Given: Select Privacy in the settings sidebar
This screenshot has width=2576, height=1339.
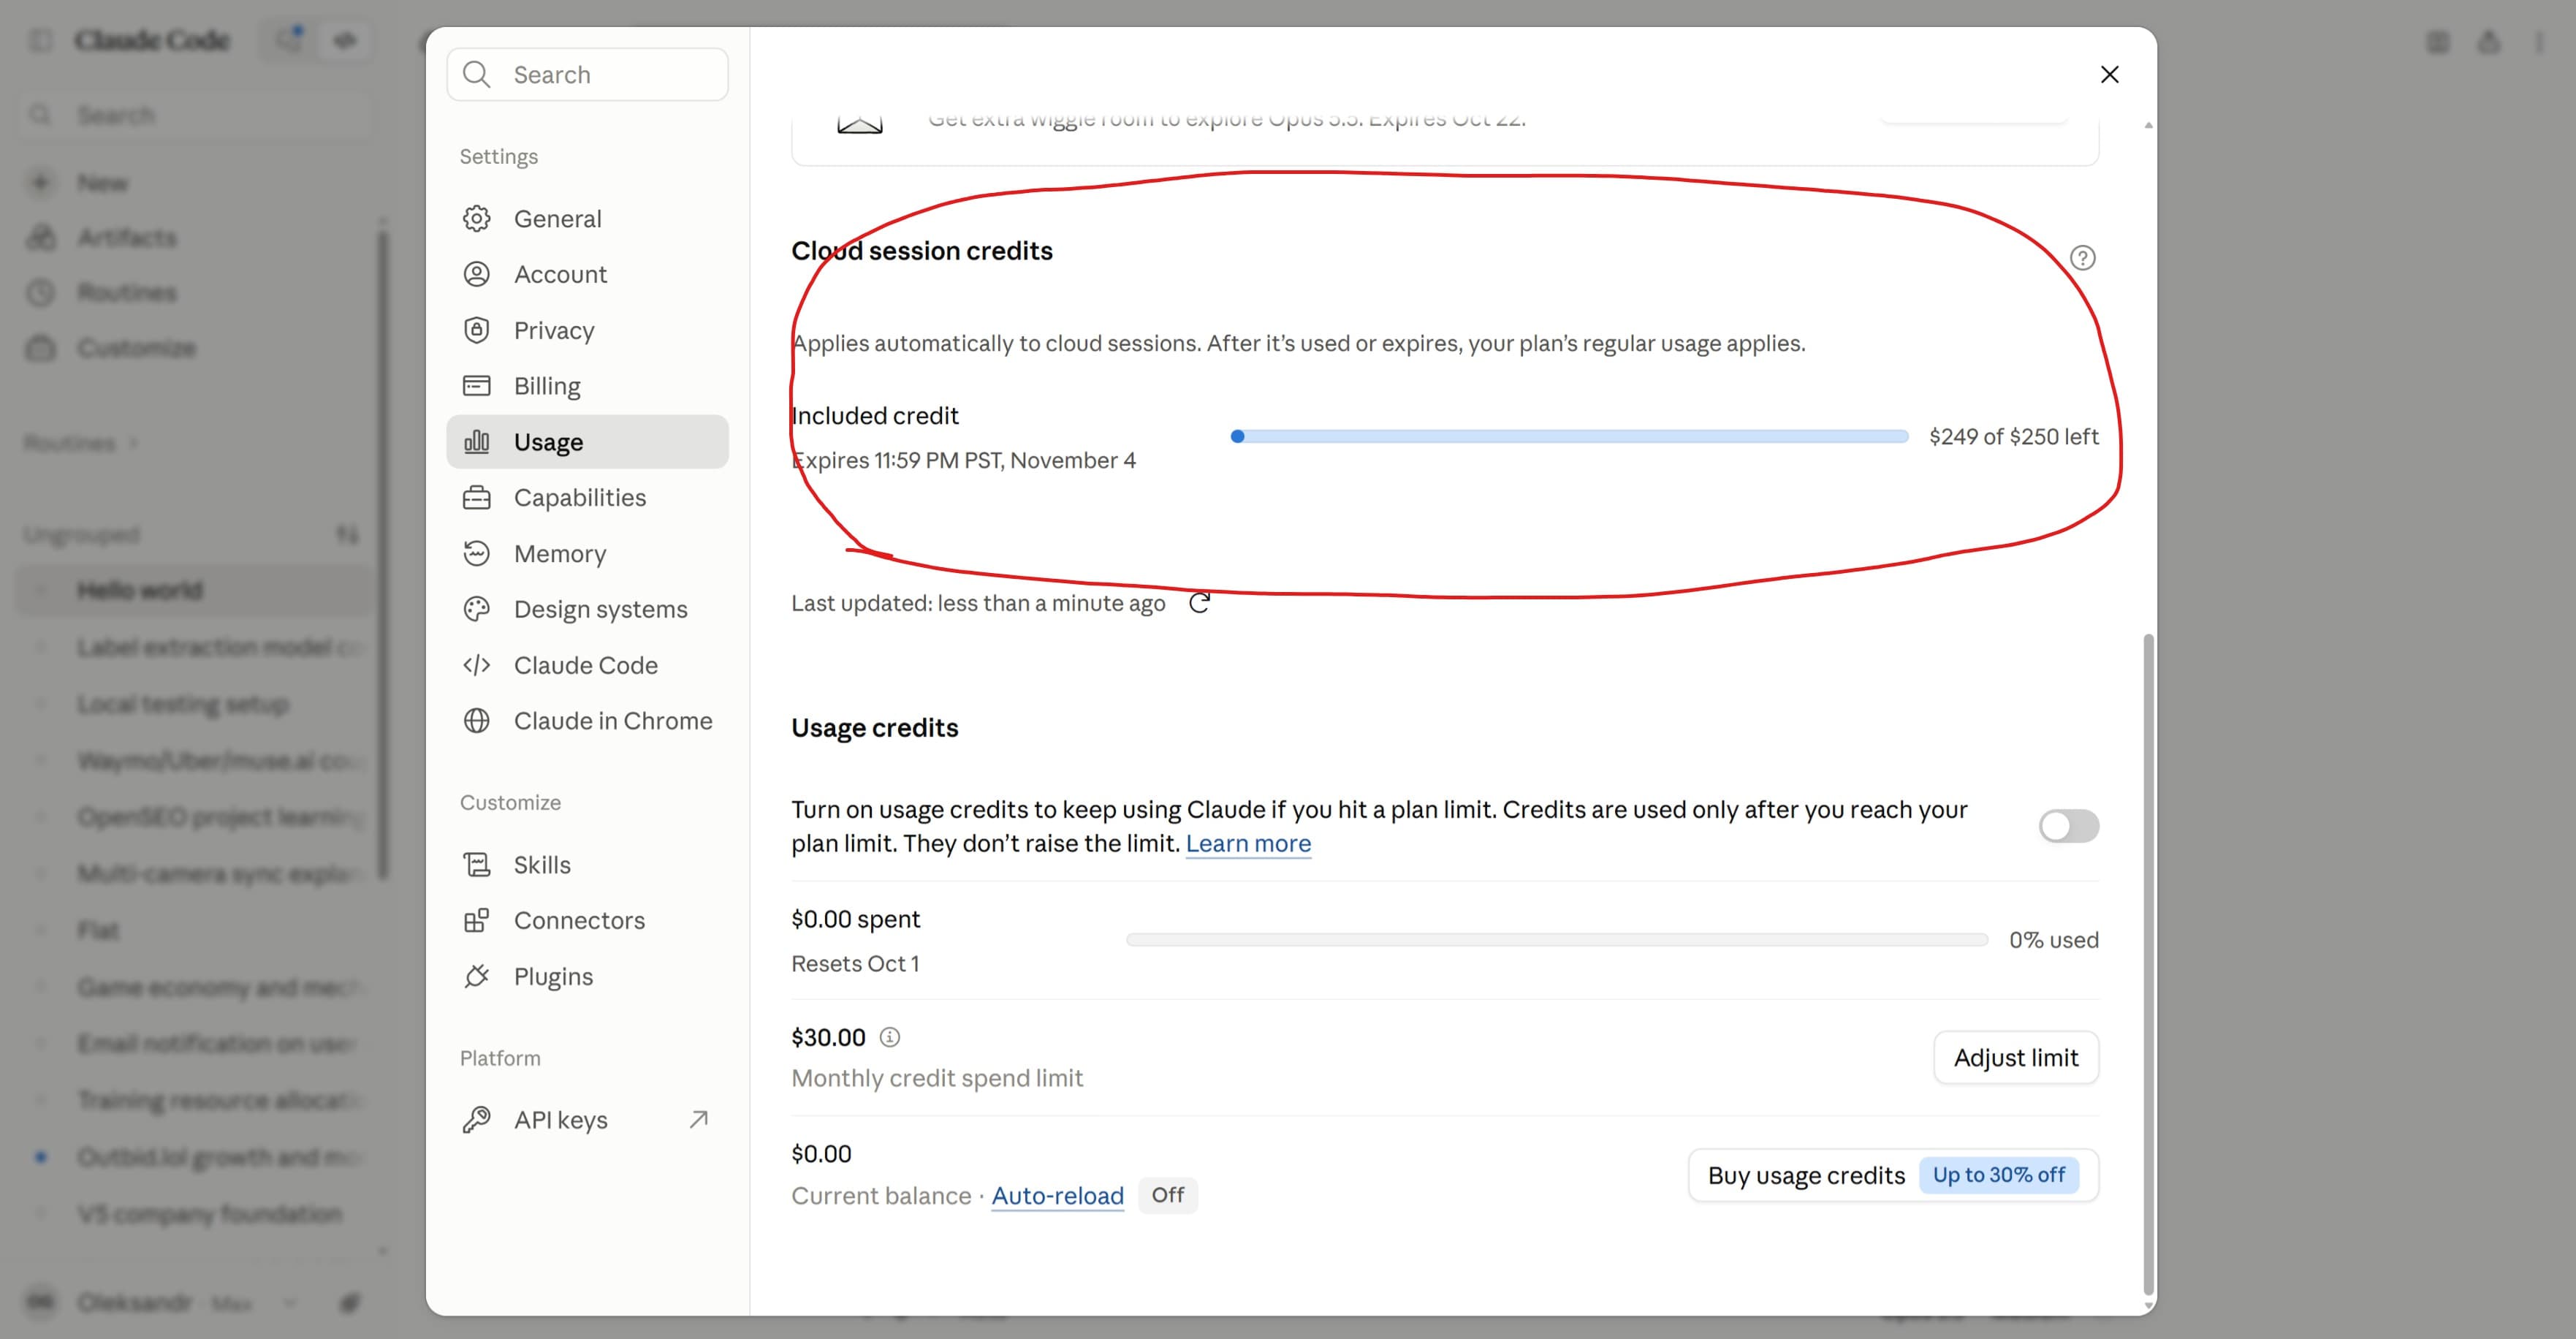Looking at the screenshot, I should click(x=587, y=330).
